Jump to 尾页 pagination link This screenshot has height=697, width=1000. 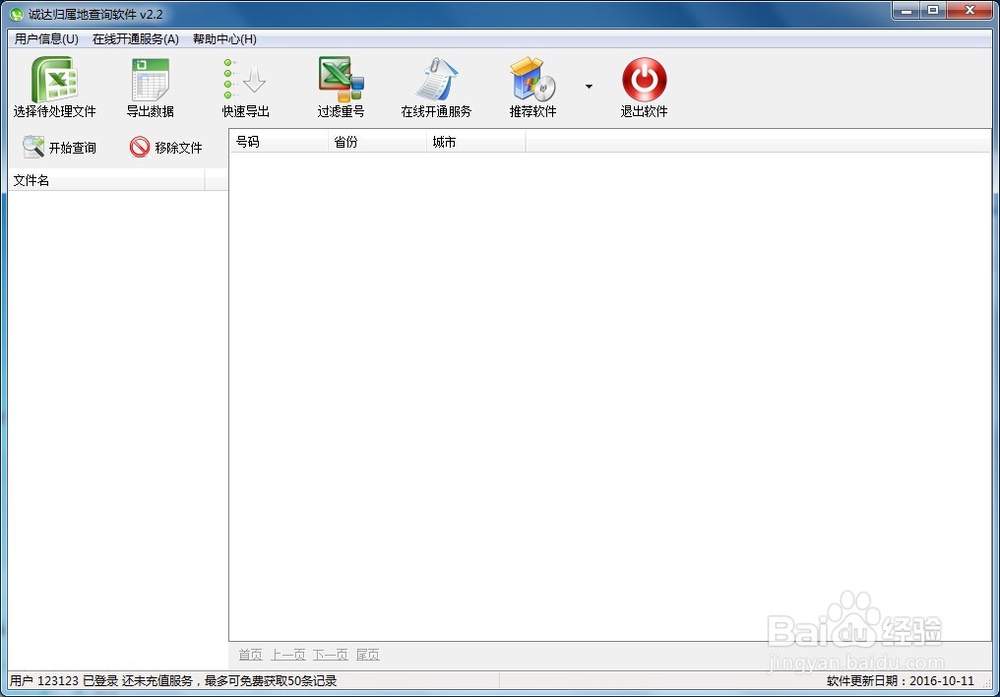(368, 655)
